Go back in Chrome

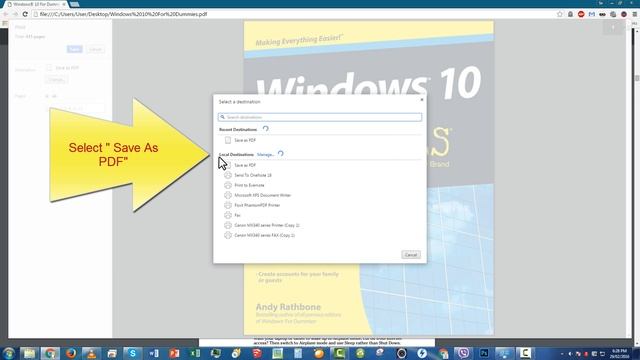point(6,14)
